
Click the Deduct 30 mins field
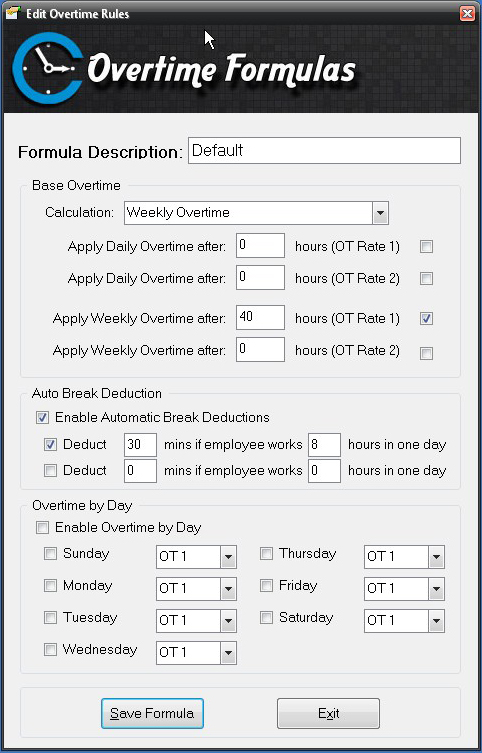[x=140, y=444]
